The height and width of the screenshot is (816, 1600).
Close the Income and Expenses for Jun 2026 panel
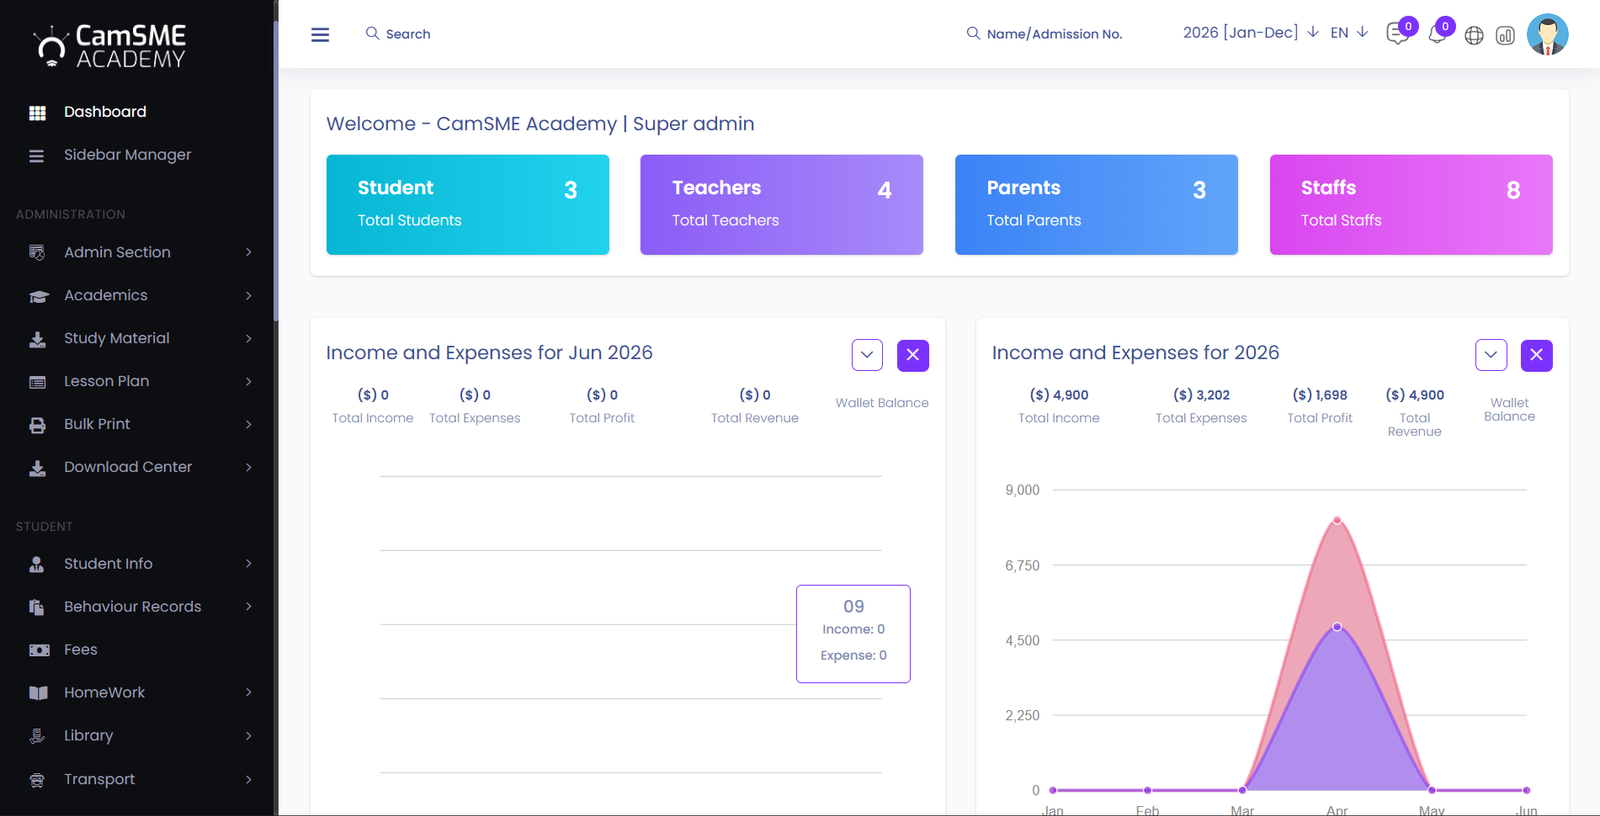912,355
